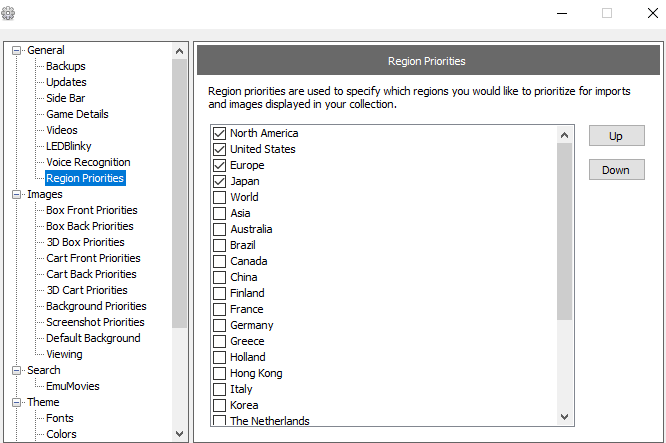
Task: Select the General tree label
Action: (46, 50)
